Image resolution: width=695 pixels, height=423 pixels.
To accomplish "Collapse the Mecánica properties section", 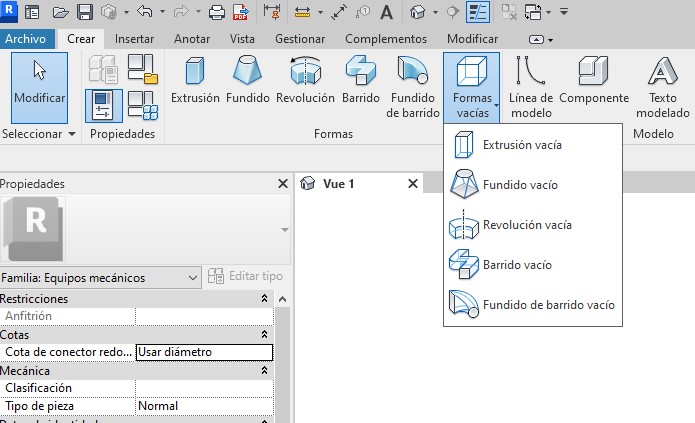I will pyautogui.click(x=264, y=371).
